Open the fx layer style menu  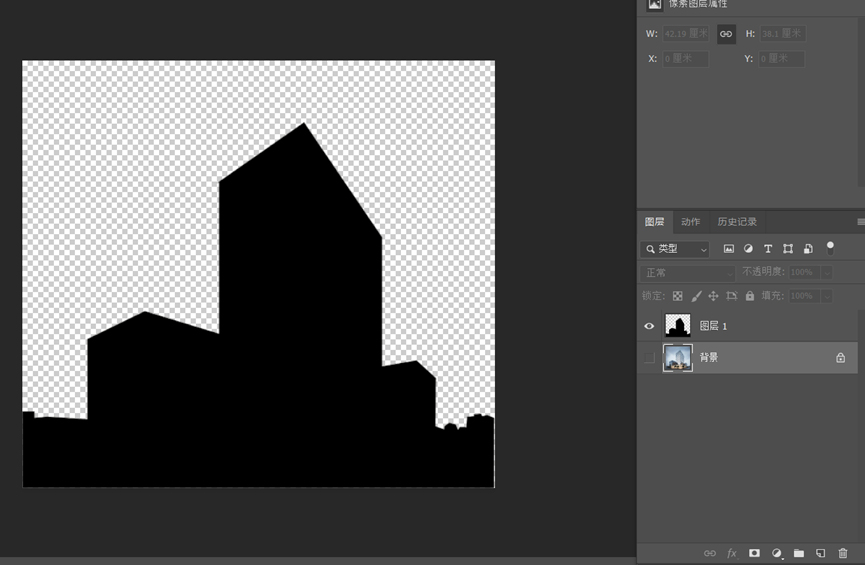[x=732, y=553]
